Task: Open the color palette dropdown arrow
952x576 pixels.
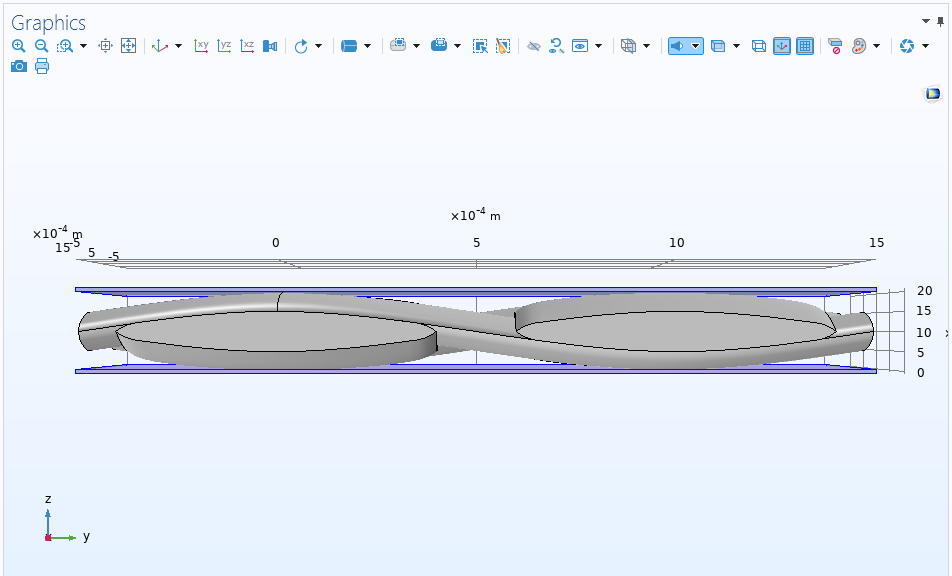Action: [877, 46]
